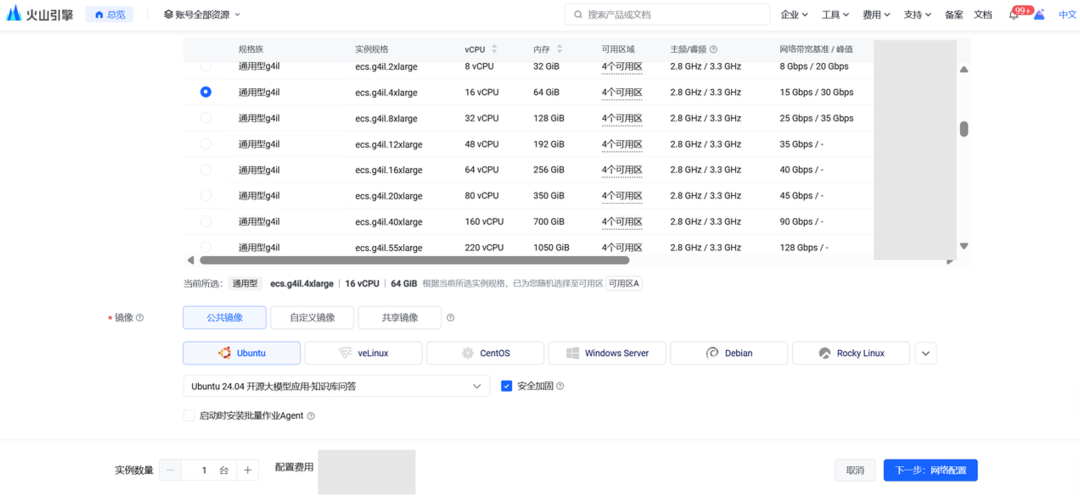Click the 下一步: 网络配置 button
This screenshot has width=1080, height=496.
(x=930, y=470)
